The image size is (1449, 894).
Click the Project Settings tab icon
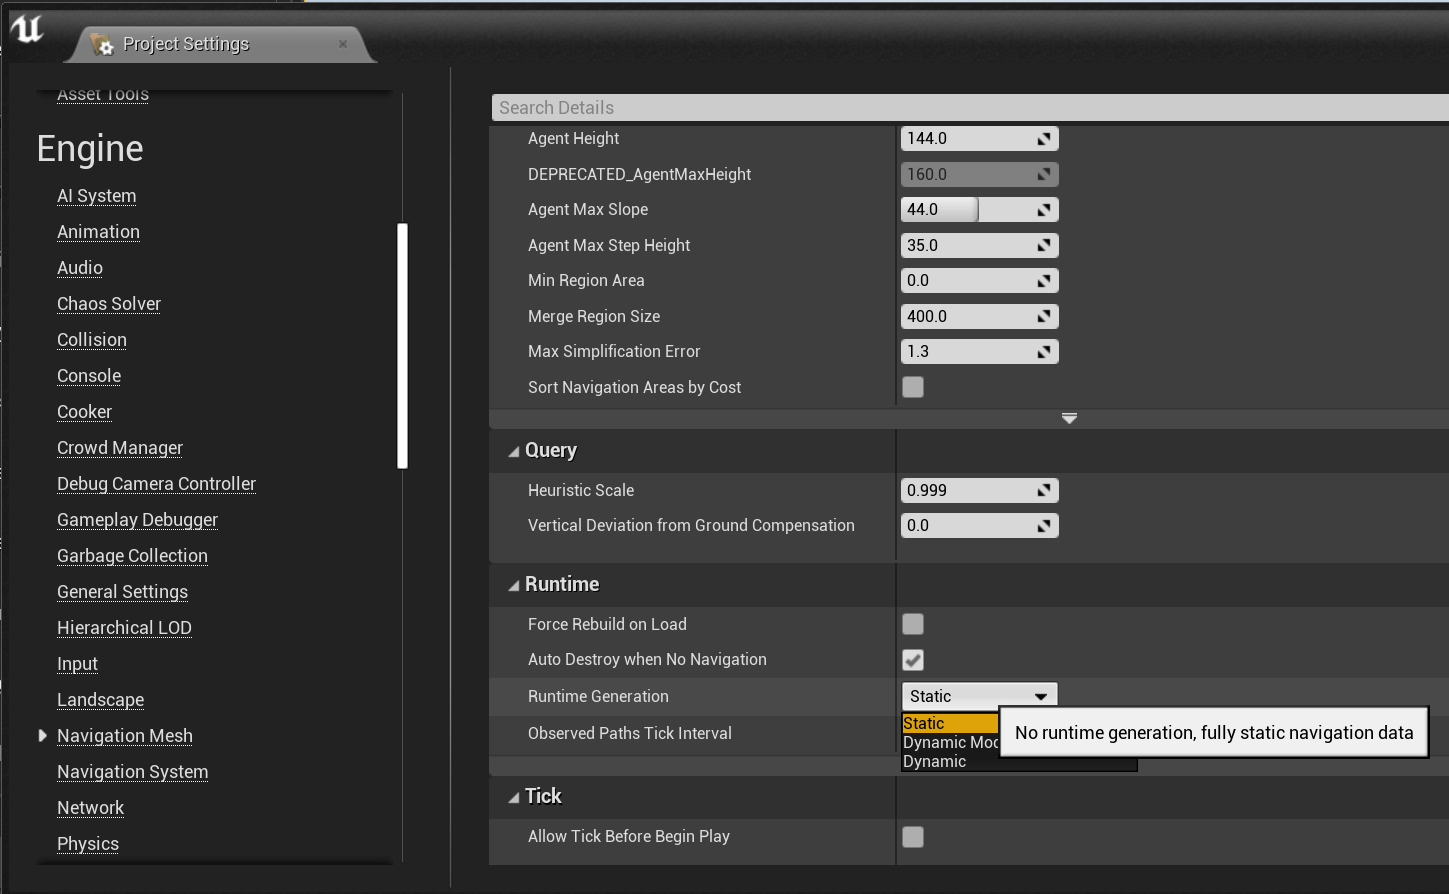tap(101, 44)
